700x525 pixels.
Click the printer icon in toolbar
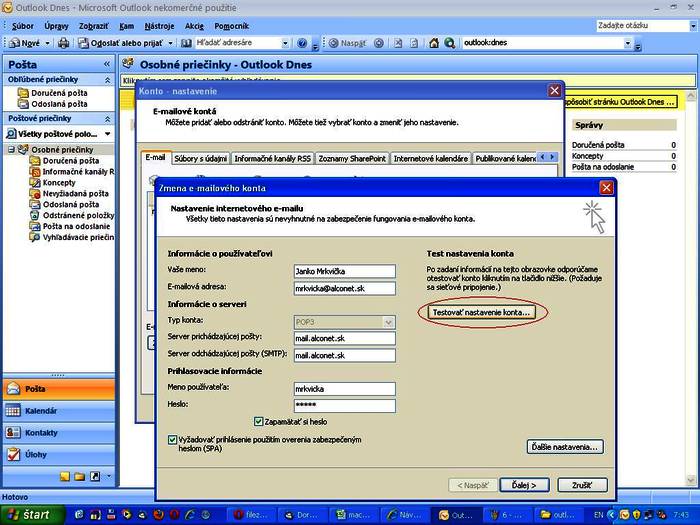pos(64,43)
